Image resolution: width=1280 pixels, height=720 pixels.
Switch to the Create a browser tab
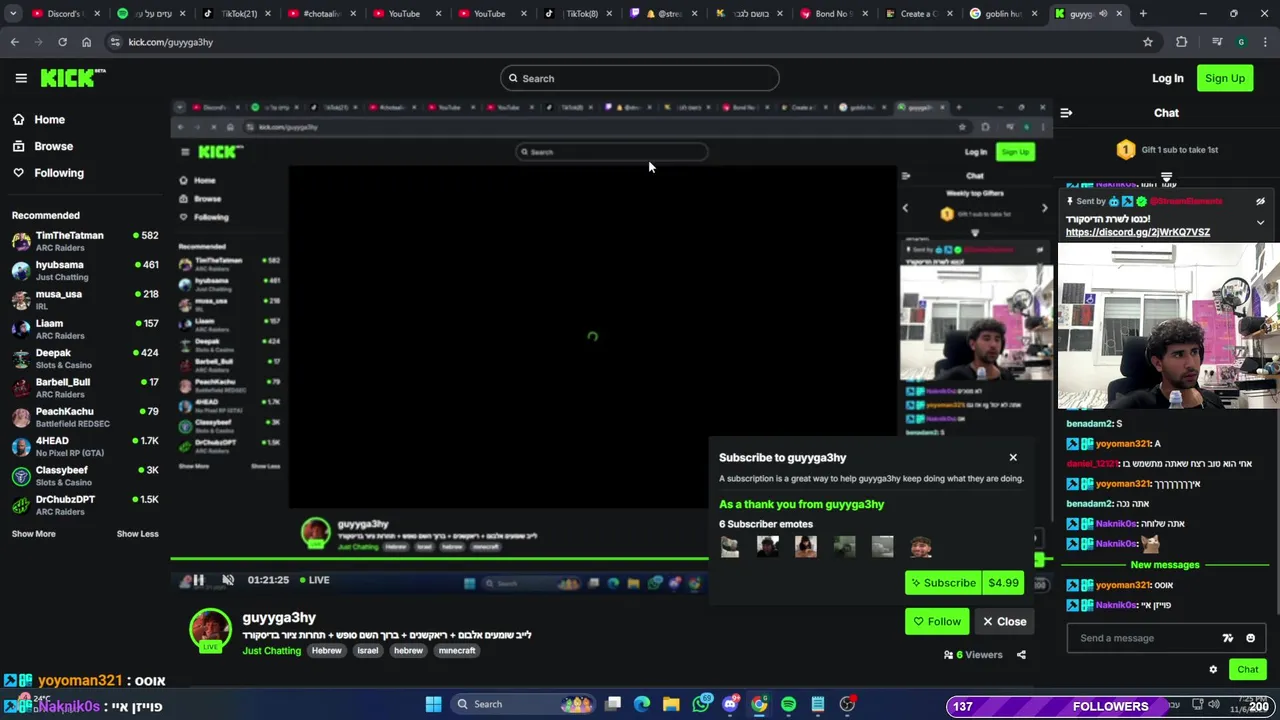[917, 14]
